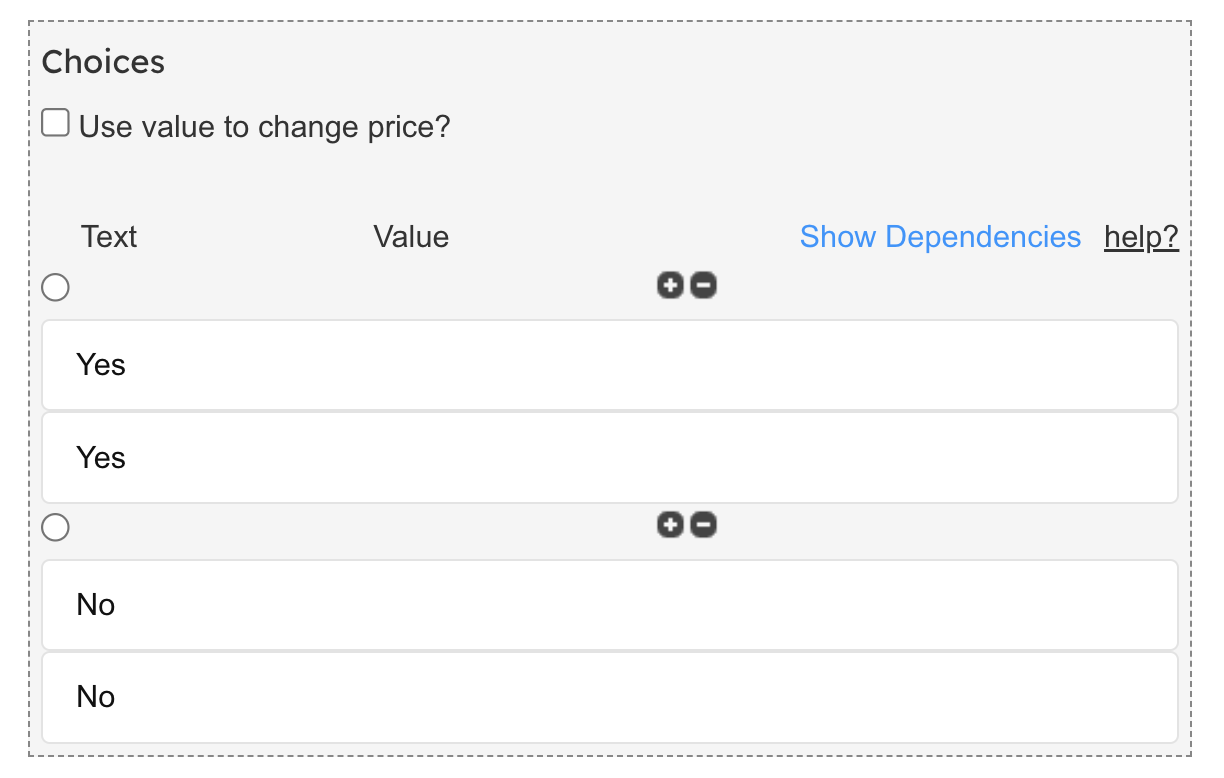Select the radio button above No fields
Viewport: 1224px width, 778px height.
click(x=56, y=527)
